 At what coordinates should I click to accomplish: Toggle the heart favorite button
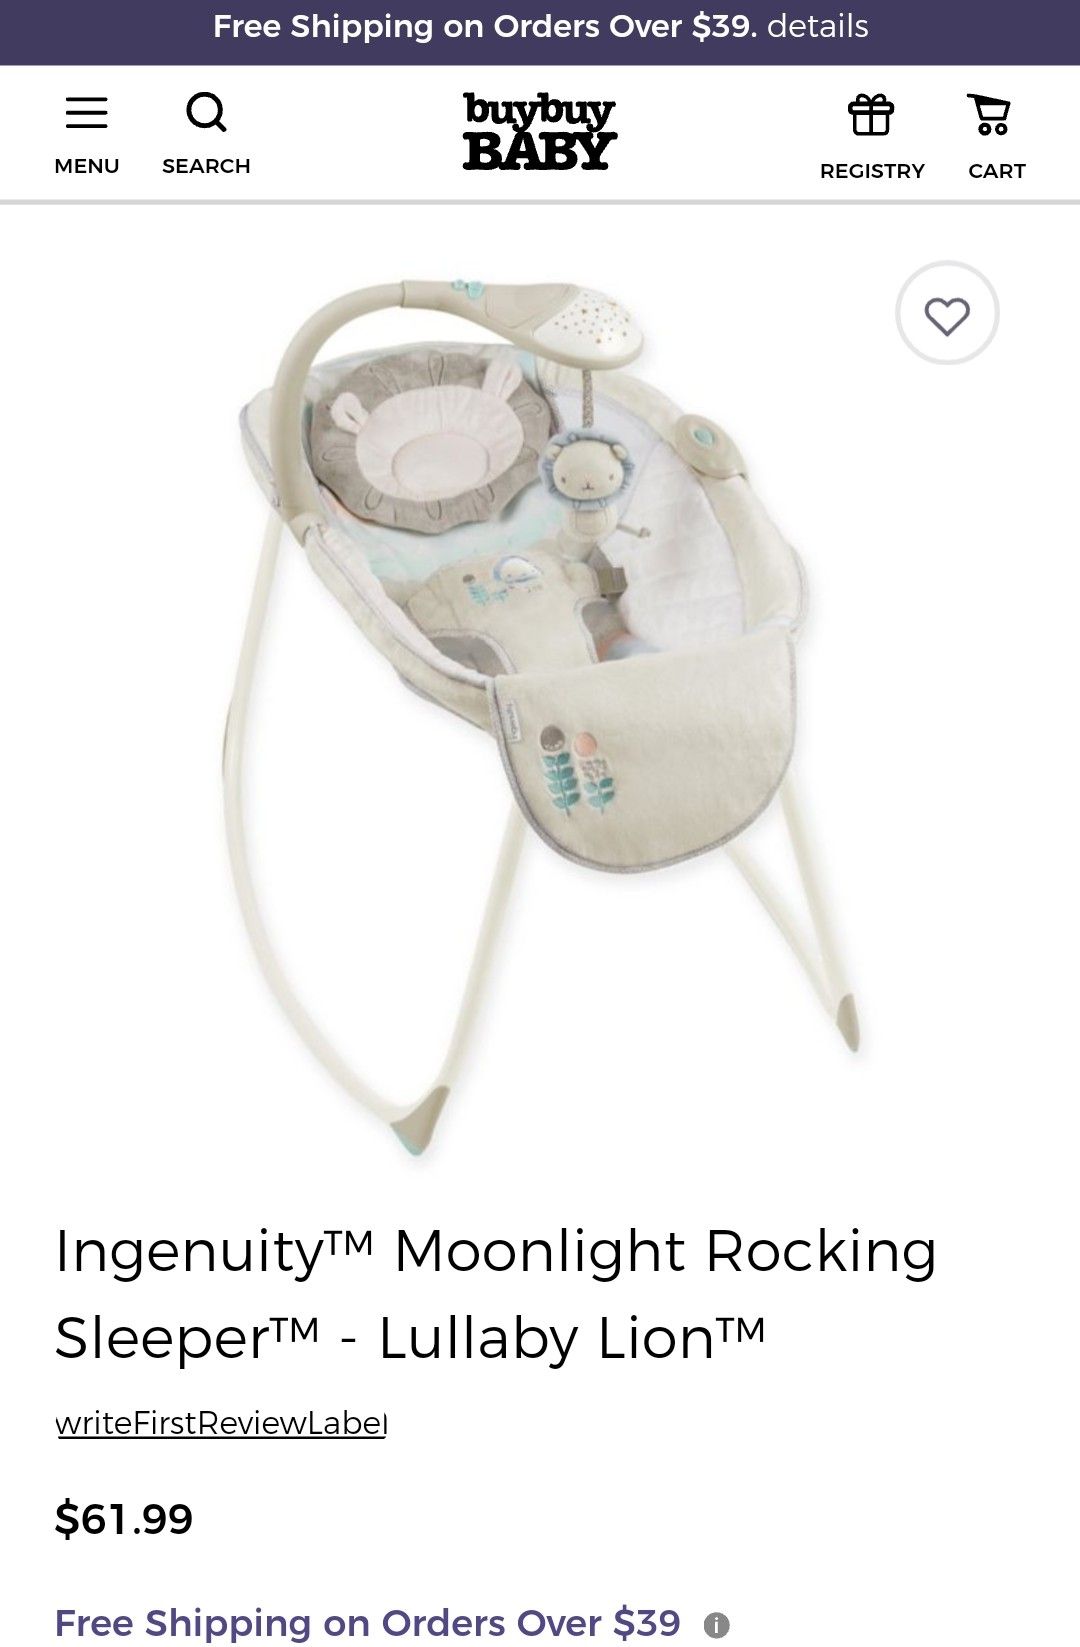point(947,313)
